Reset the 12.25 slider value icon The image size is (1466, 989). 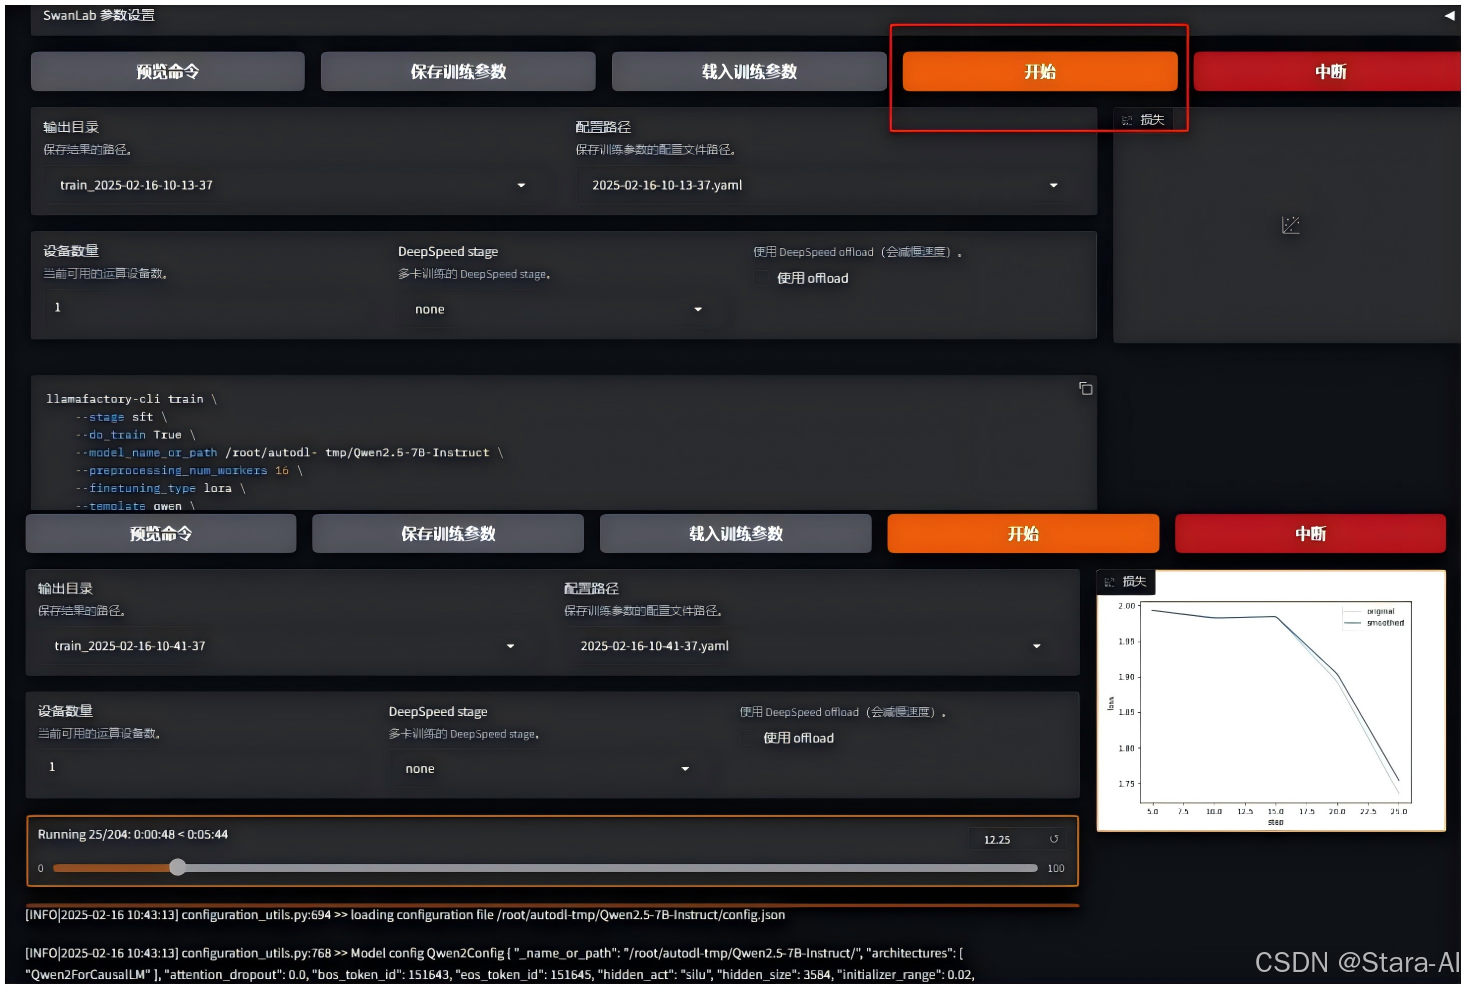tap(1053, 839)
